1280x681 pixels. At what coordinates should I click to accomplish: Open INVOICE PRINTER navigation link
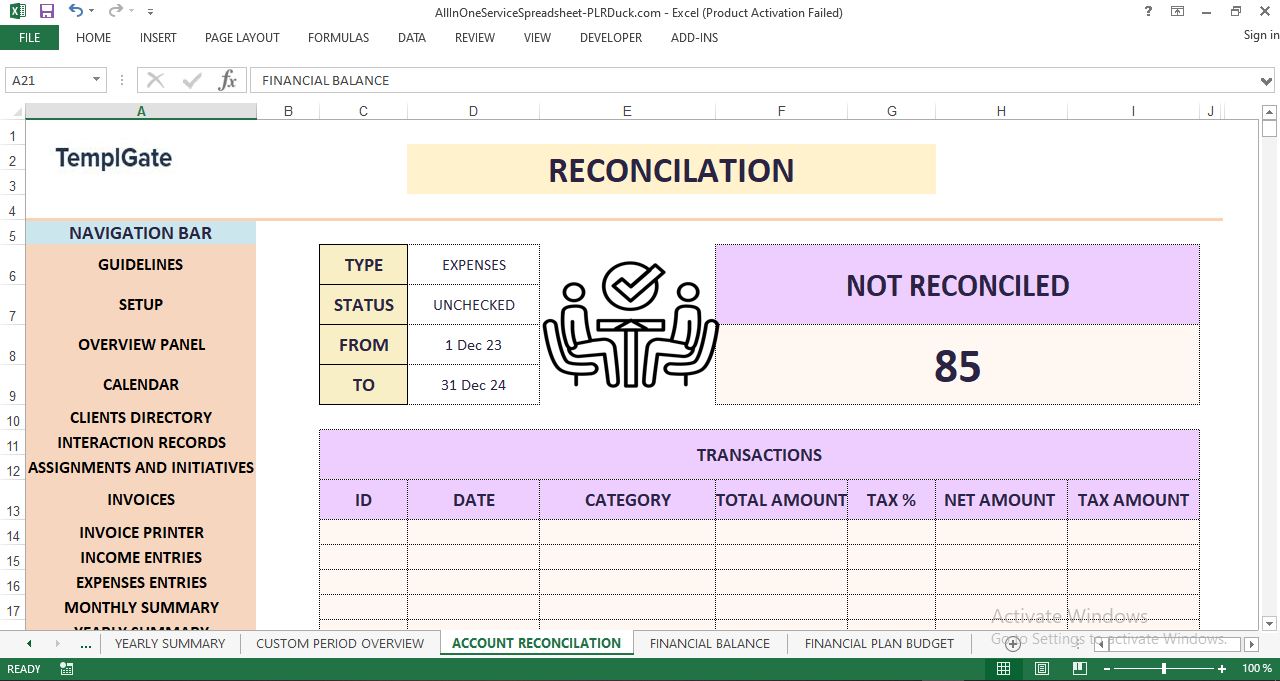[x=141, y=533]
